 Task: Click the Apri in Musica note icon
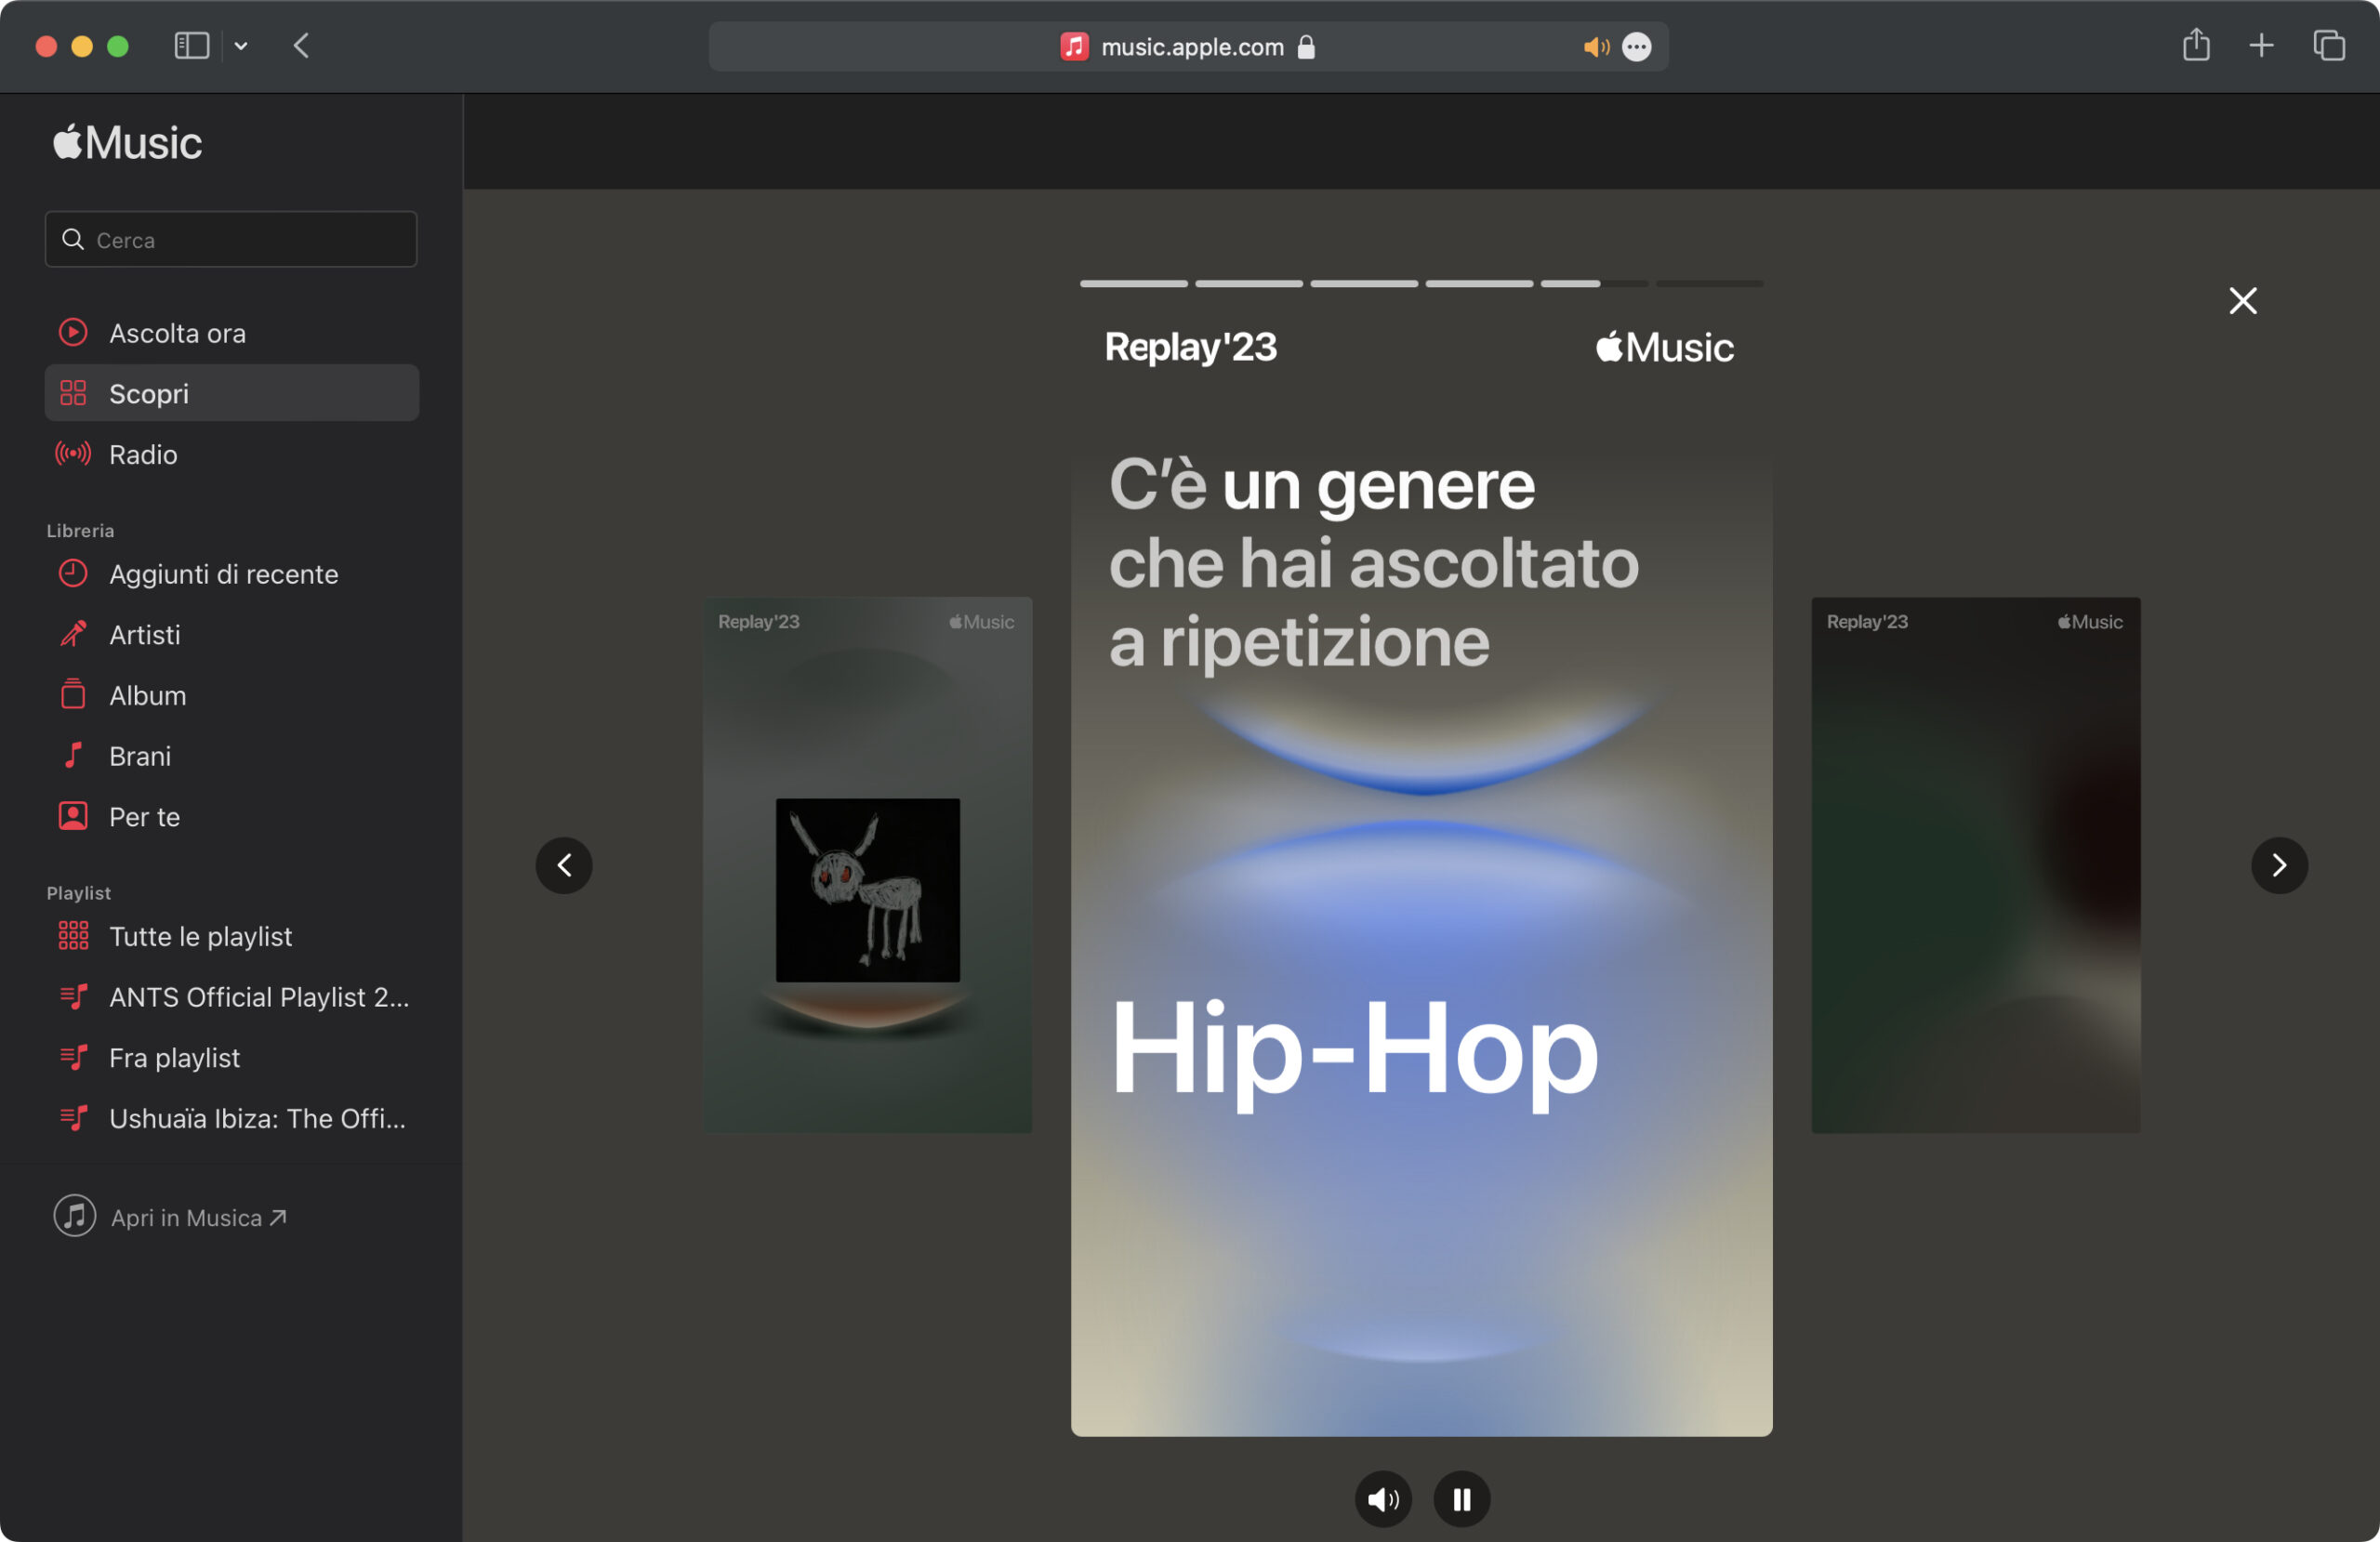click(75, 1216)
